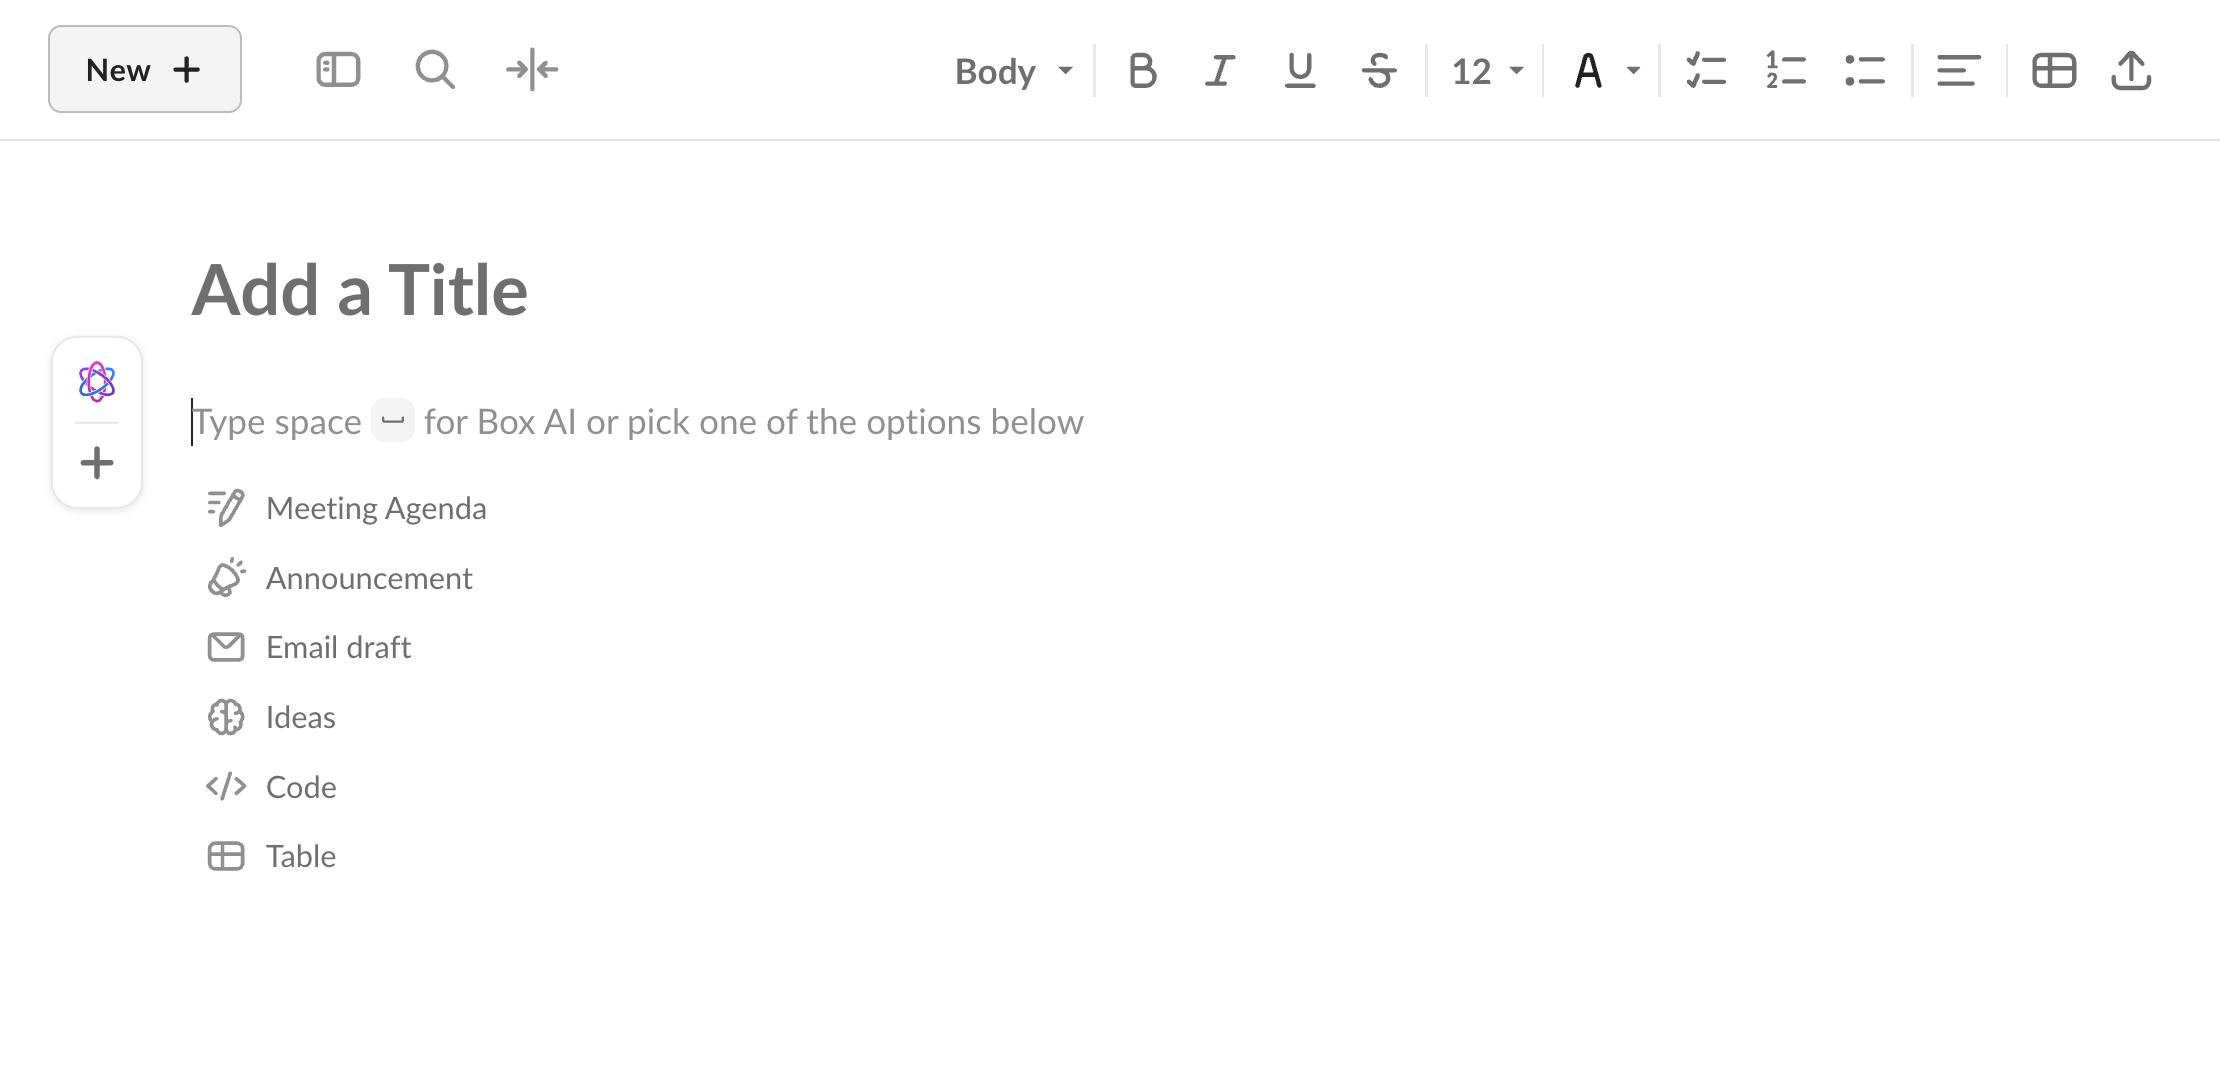Open Box AI from the floating sidebar
This screenshot has width=2220, height=1082.
(97, 382)
